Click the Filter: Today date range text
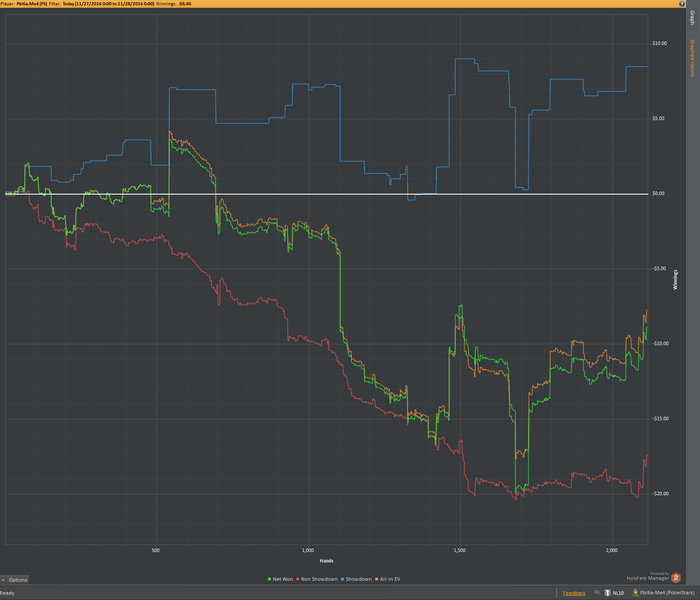This screenshot has width=700, height=600. pos(101,4)
